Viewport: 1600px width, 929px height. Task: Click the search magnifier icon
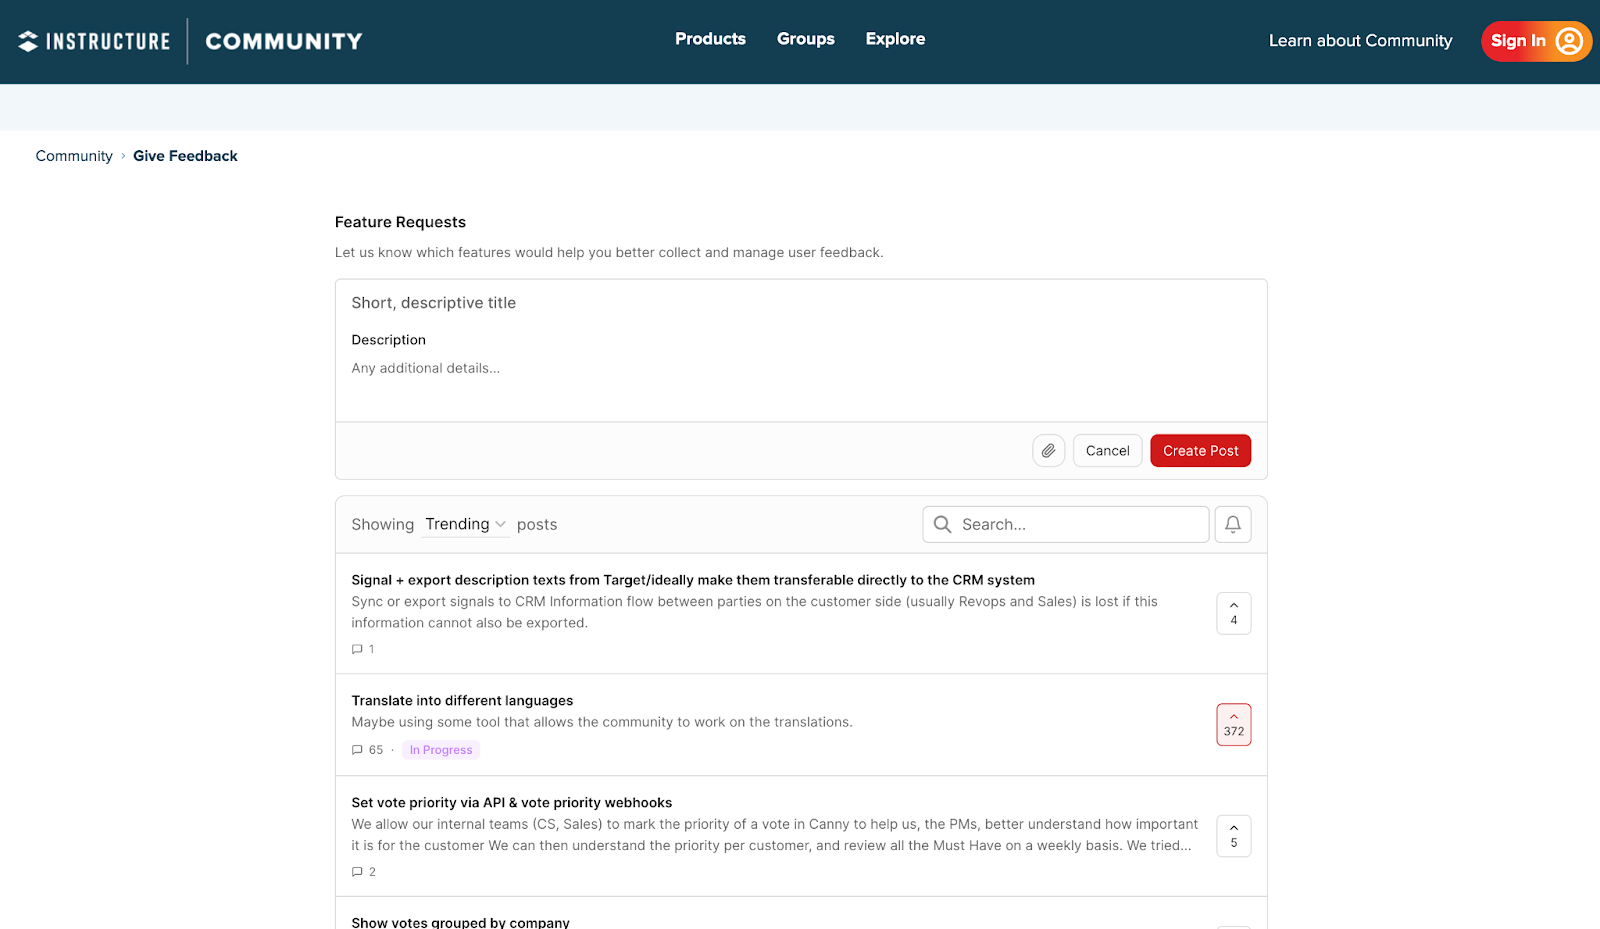coord(942,524)
